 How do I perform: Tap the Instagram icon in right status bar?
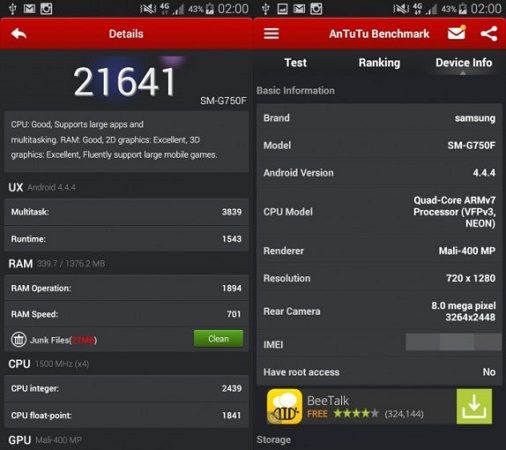click(316, 9)
